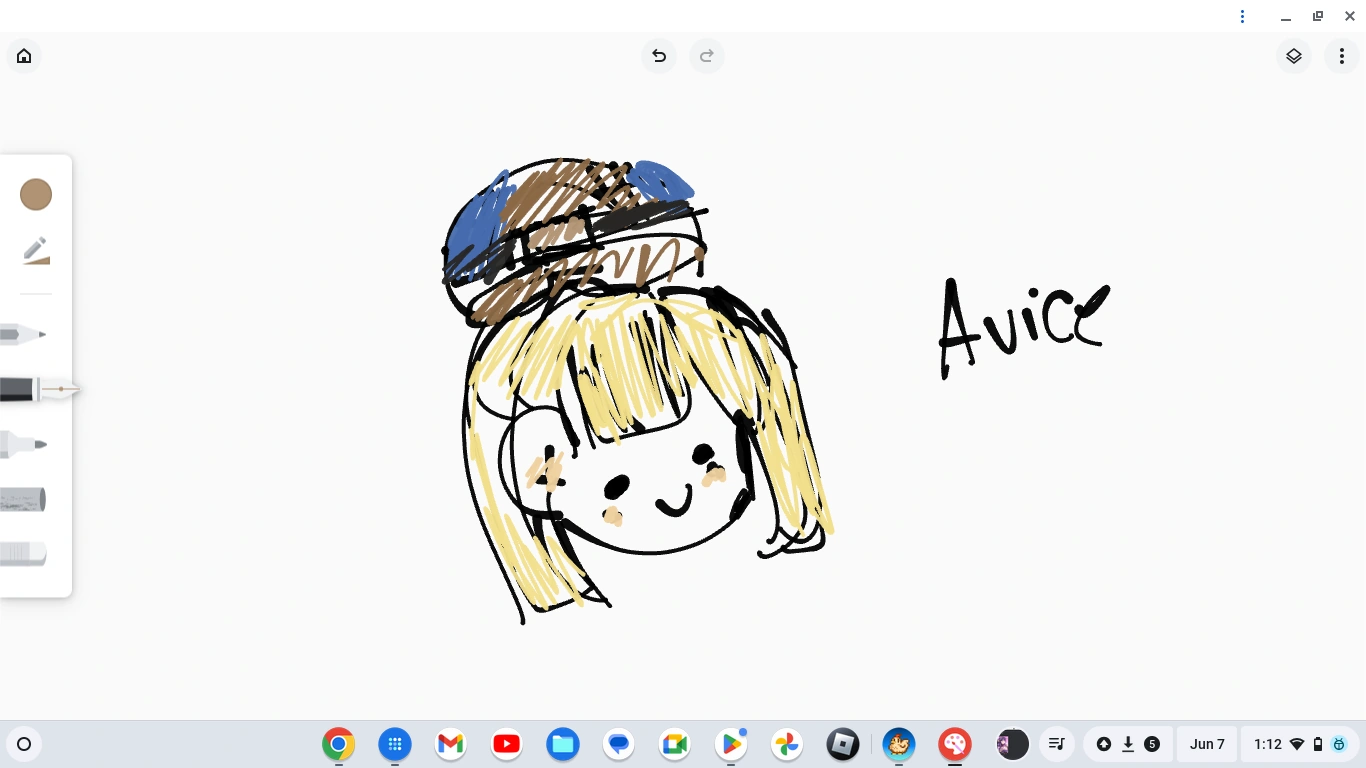Activate the Eraser tool

click(x=22, y=554)
